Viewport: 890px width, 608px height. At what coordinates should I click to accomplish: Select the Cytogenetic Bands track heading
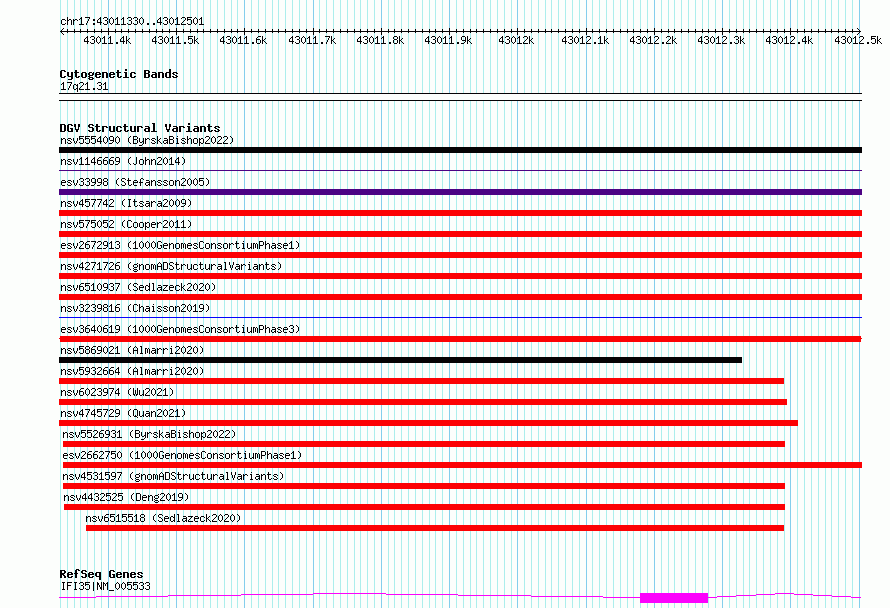click(x=119, y=74)
